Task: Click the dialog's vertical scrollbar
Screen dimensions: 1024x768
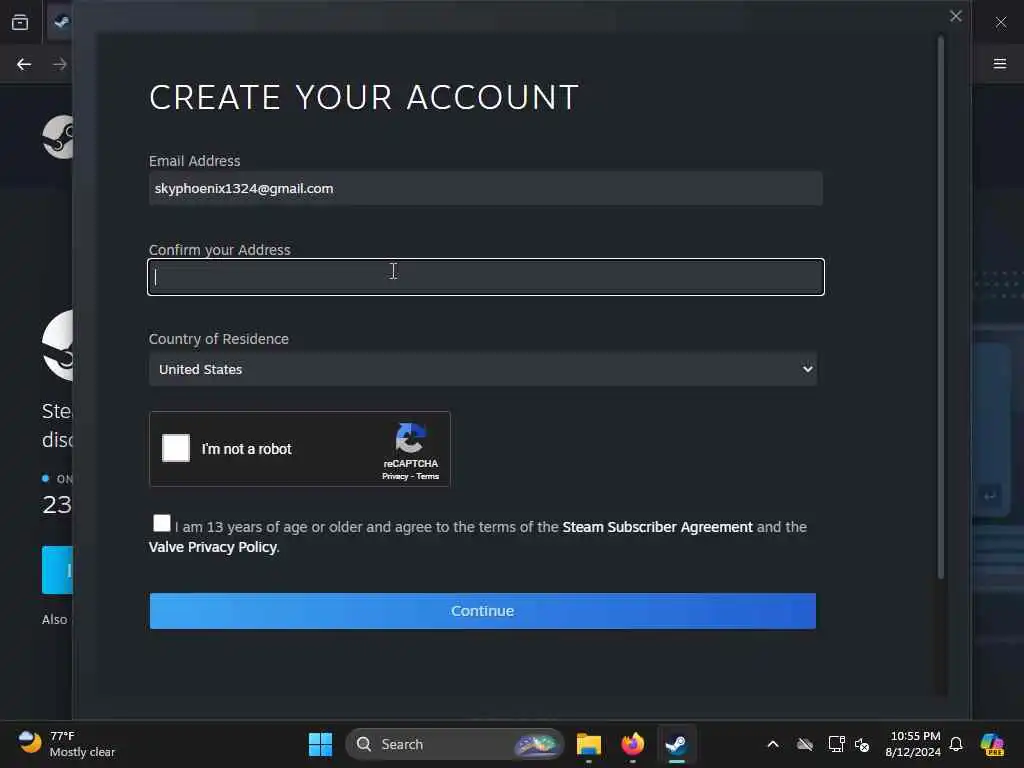Action: 941,307
